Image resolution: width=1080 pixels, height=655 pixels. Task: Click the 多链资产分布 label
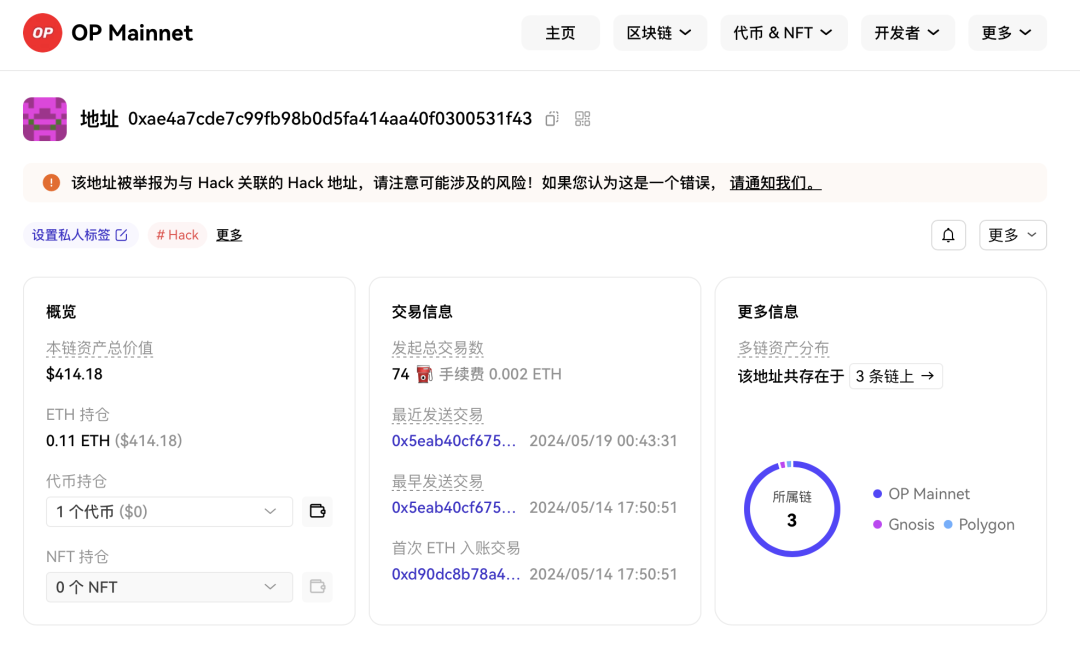(x=783, y=349)
